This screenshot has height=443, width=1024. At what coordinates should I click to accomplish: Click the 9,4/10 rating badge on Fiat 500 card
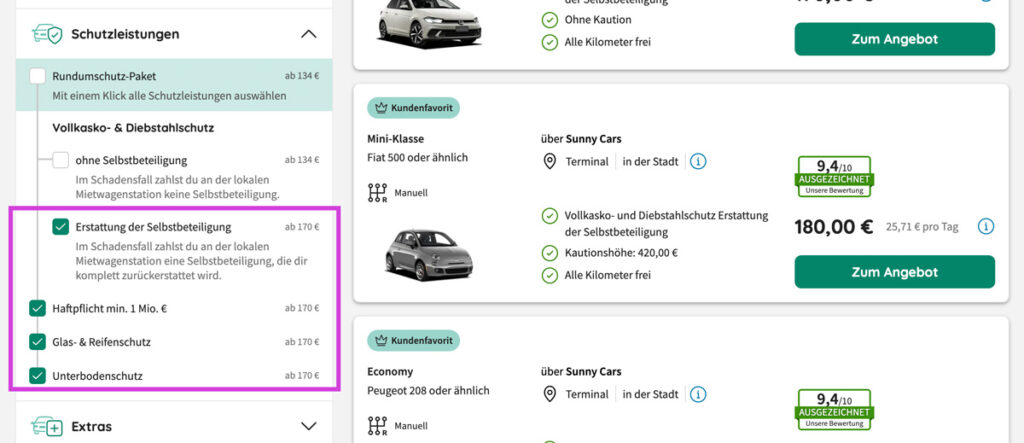click(834, 176)
